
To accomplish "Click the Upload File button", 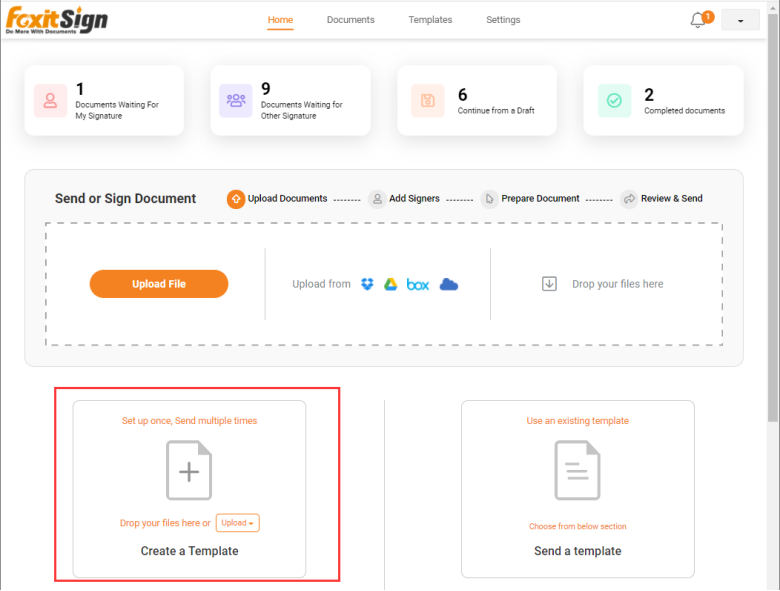I will click(159, 284).
